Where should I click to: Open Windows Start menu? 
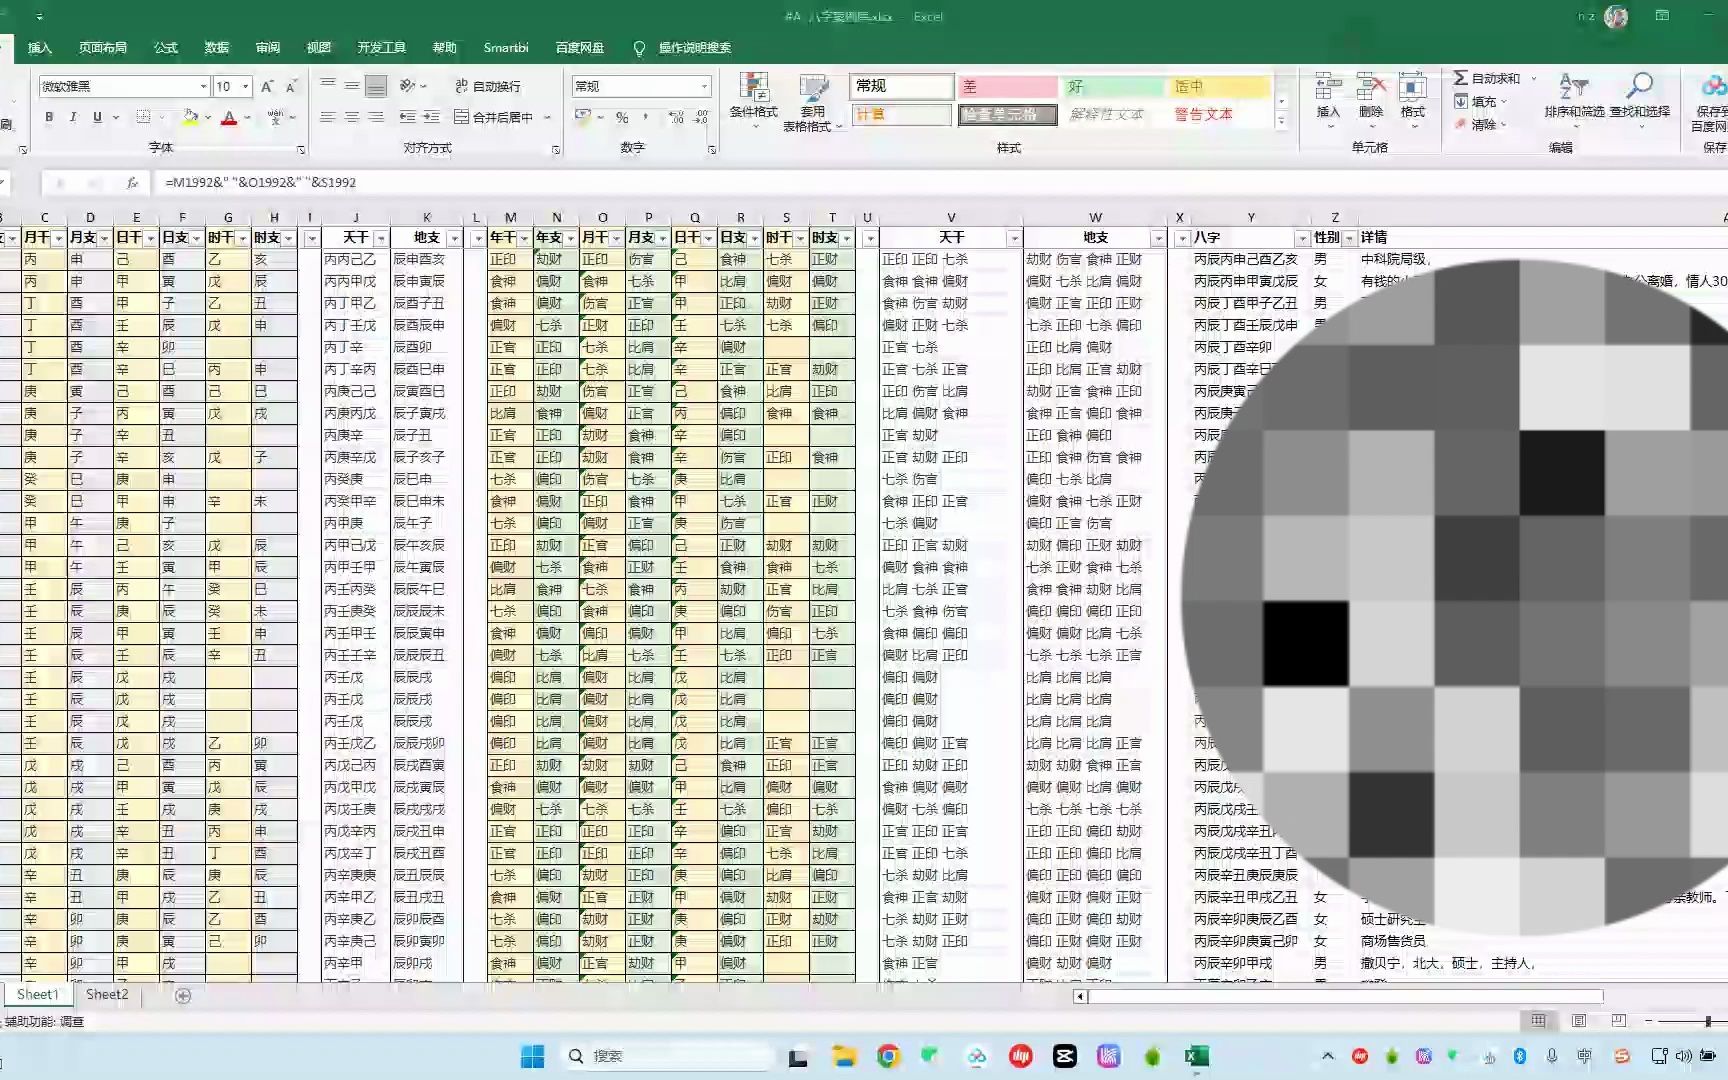pos(532,1056)
